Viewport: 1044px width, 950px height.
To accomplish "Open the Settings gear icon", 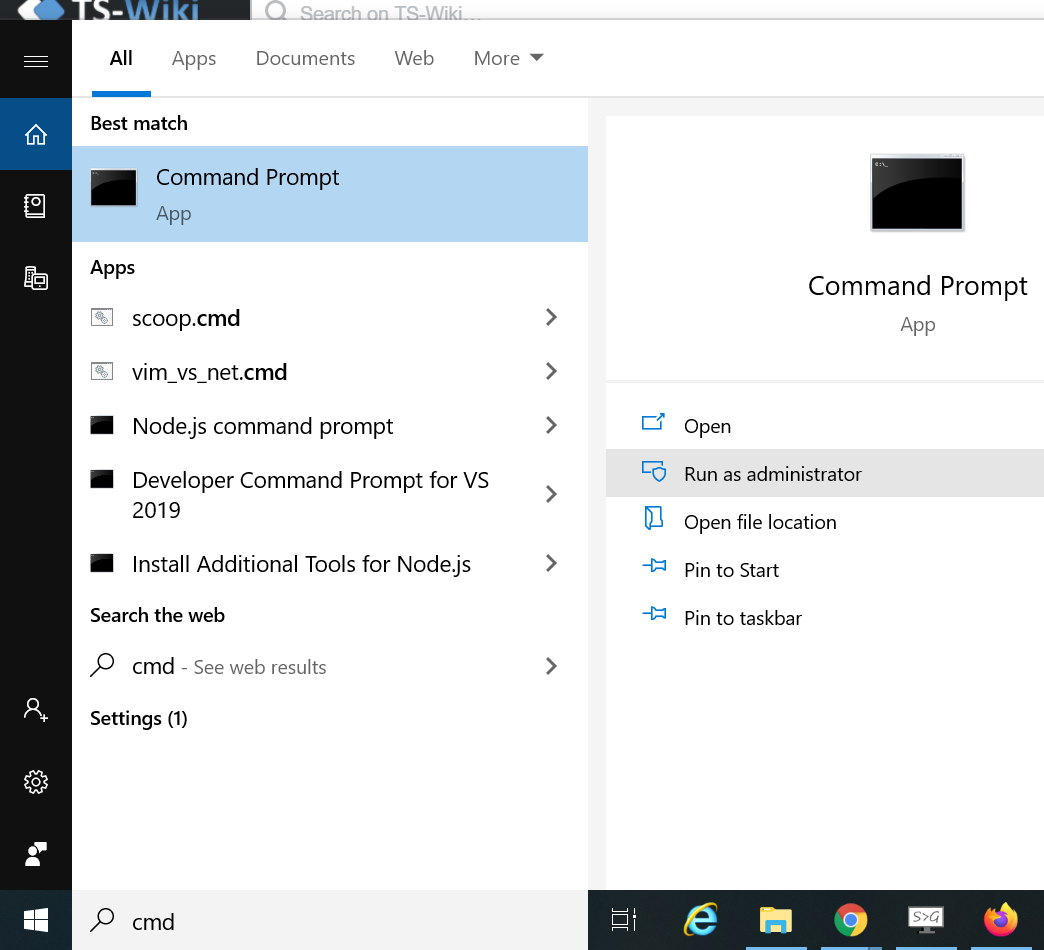I will tap(36, 782).
